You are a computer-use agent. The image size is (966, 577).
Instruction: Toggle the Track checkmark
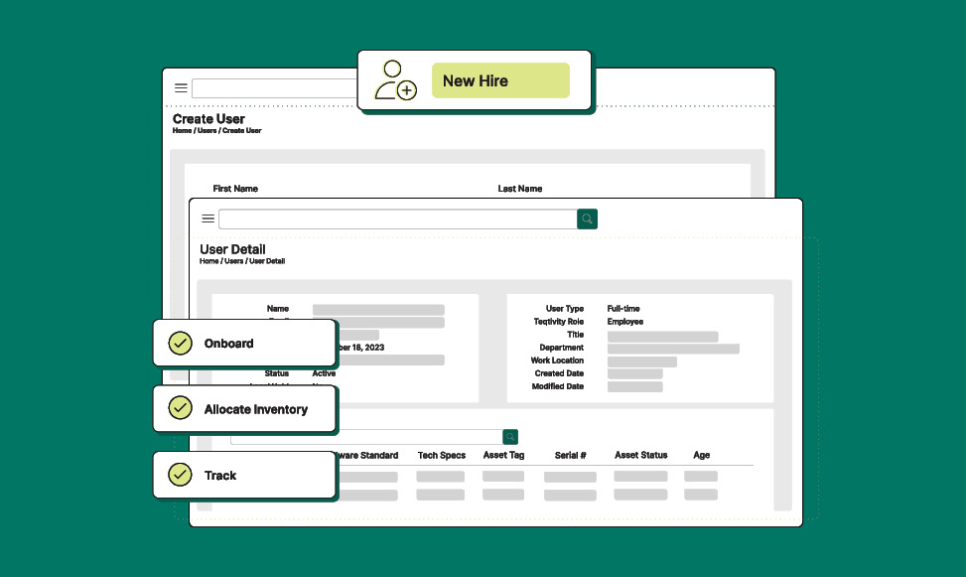[180, 474]
